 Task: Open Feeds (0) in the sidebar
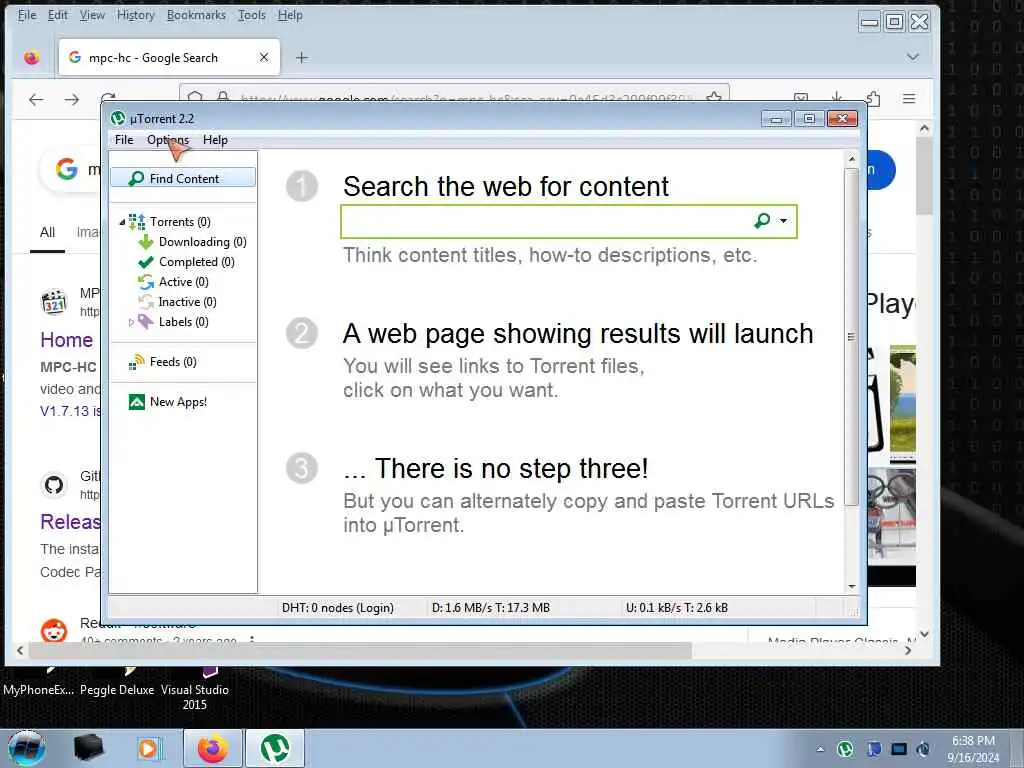173,362
